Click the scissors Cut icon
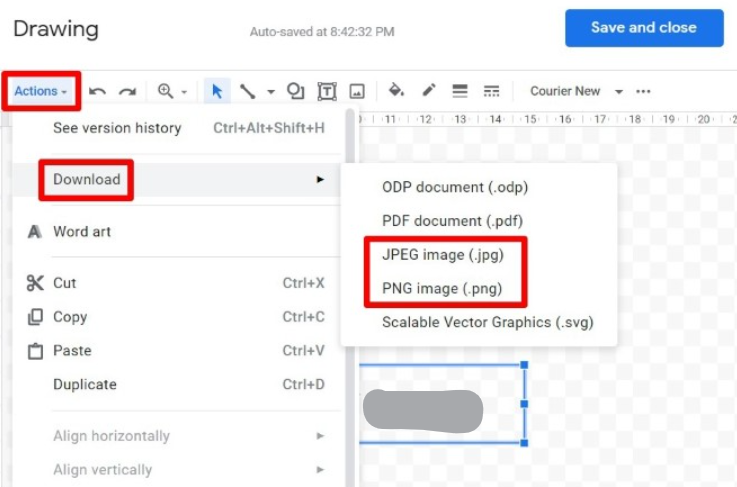The width and height of the screenshot is (737, 487). [x=35, y=283]
